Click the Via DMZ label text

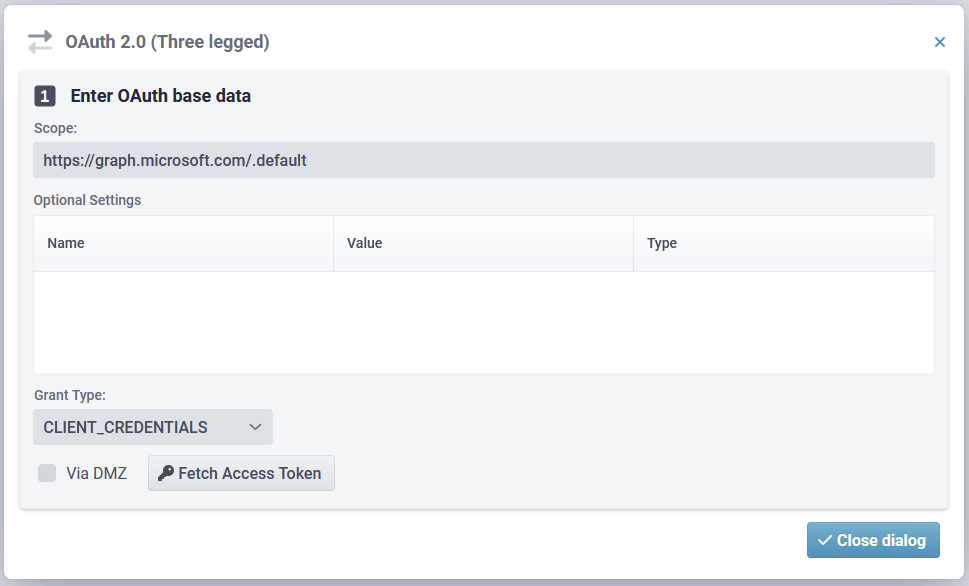[96, 473]
